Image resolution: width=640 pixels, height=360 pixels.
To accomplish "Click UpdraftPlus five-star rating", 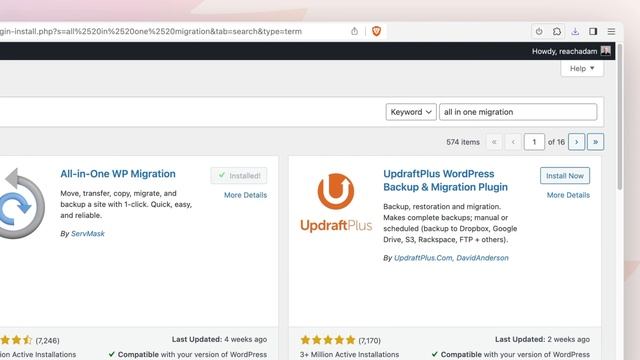I will 328,340.
